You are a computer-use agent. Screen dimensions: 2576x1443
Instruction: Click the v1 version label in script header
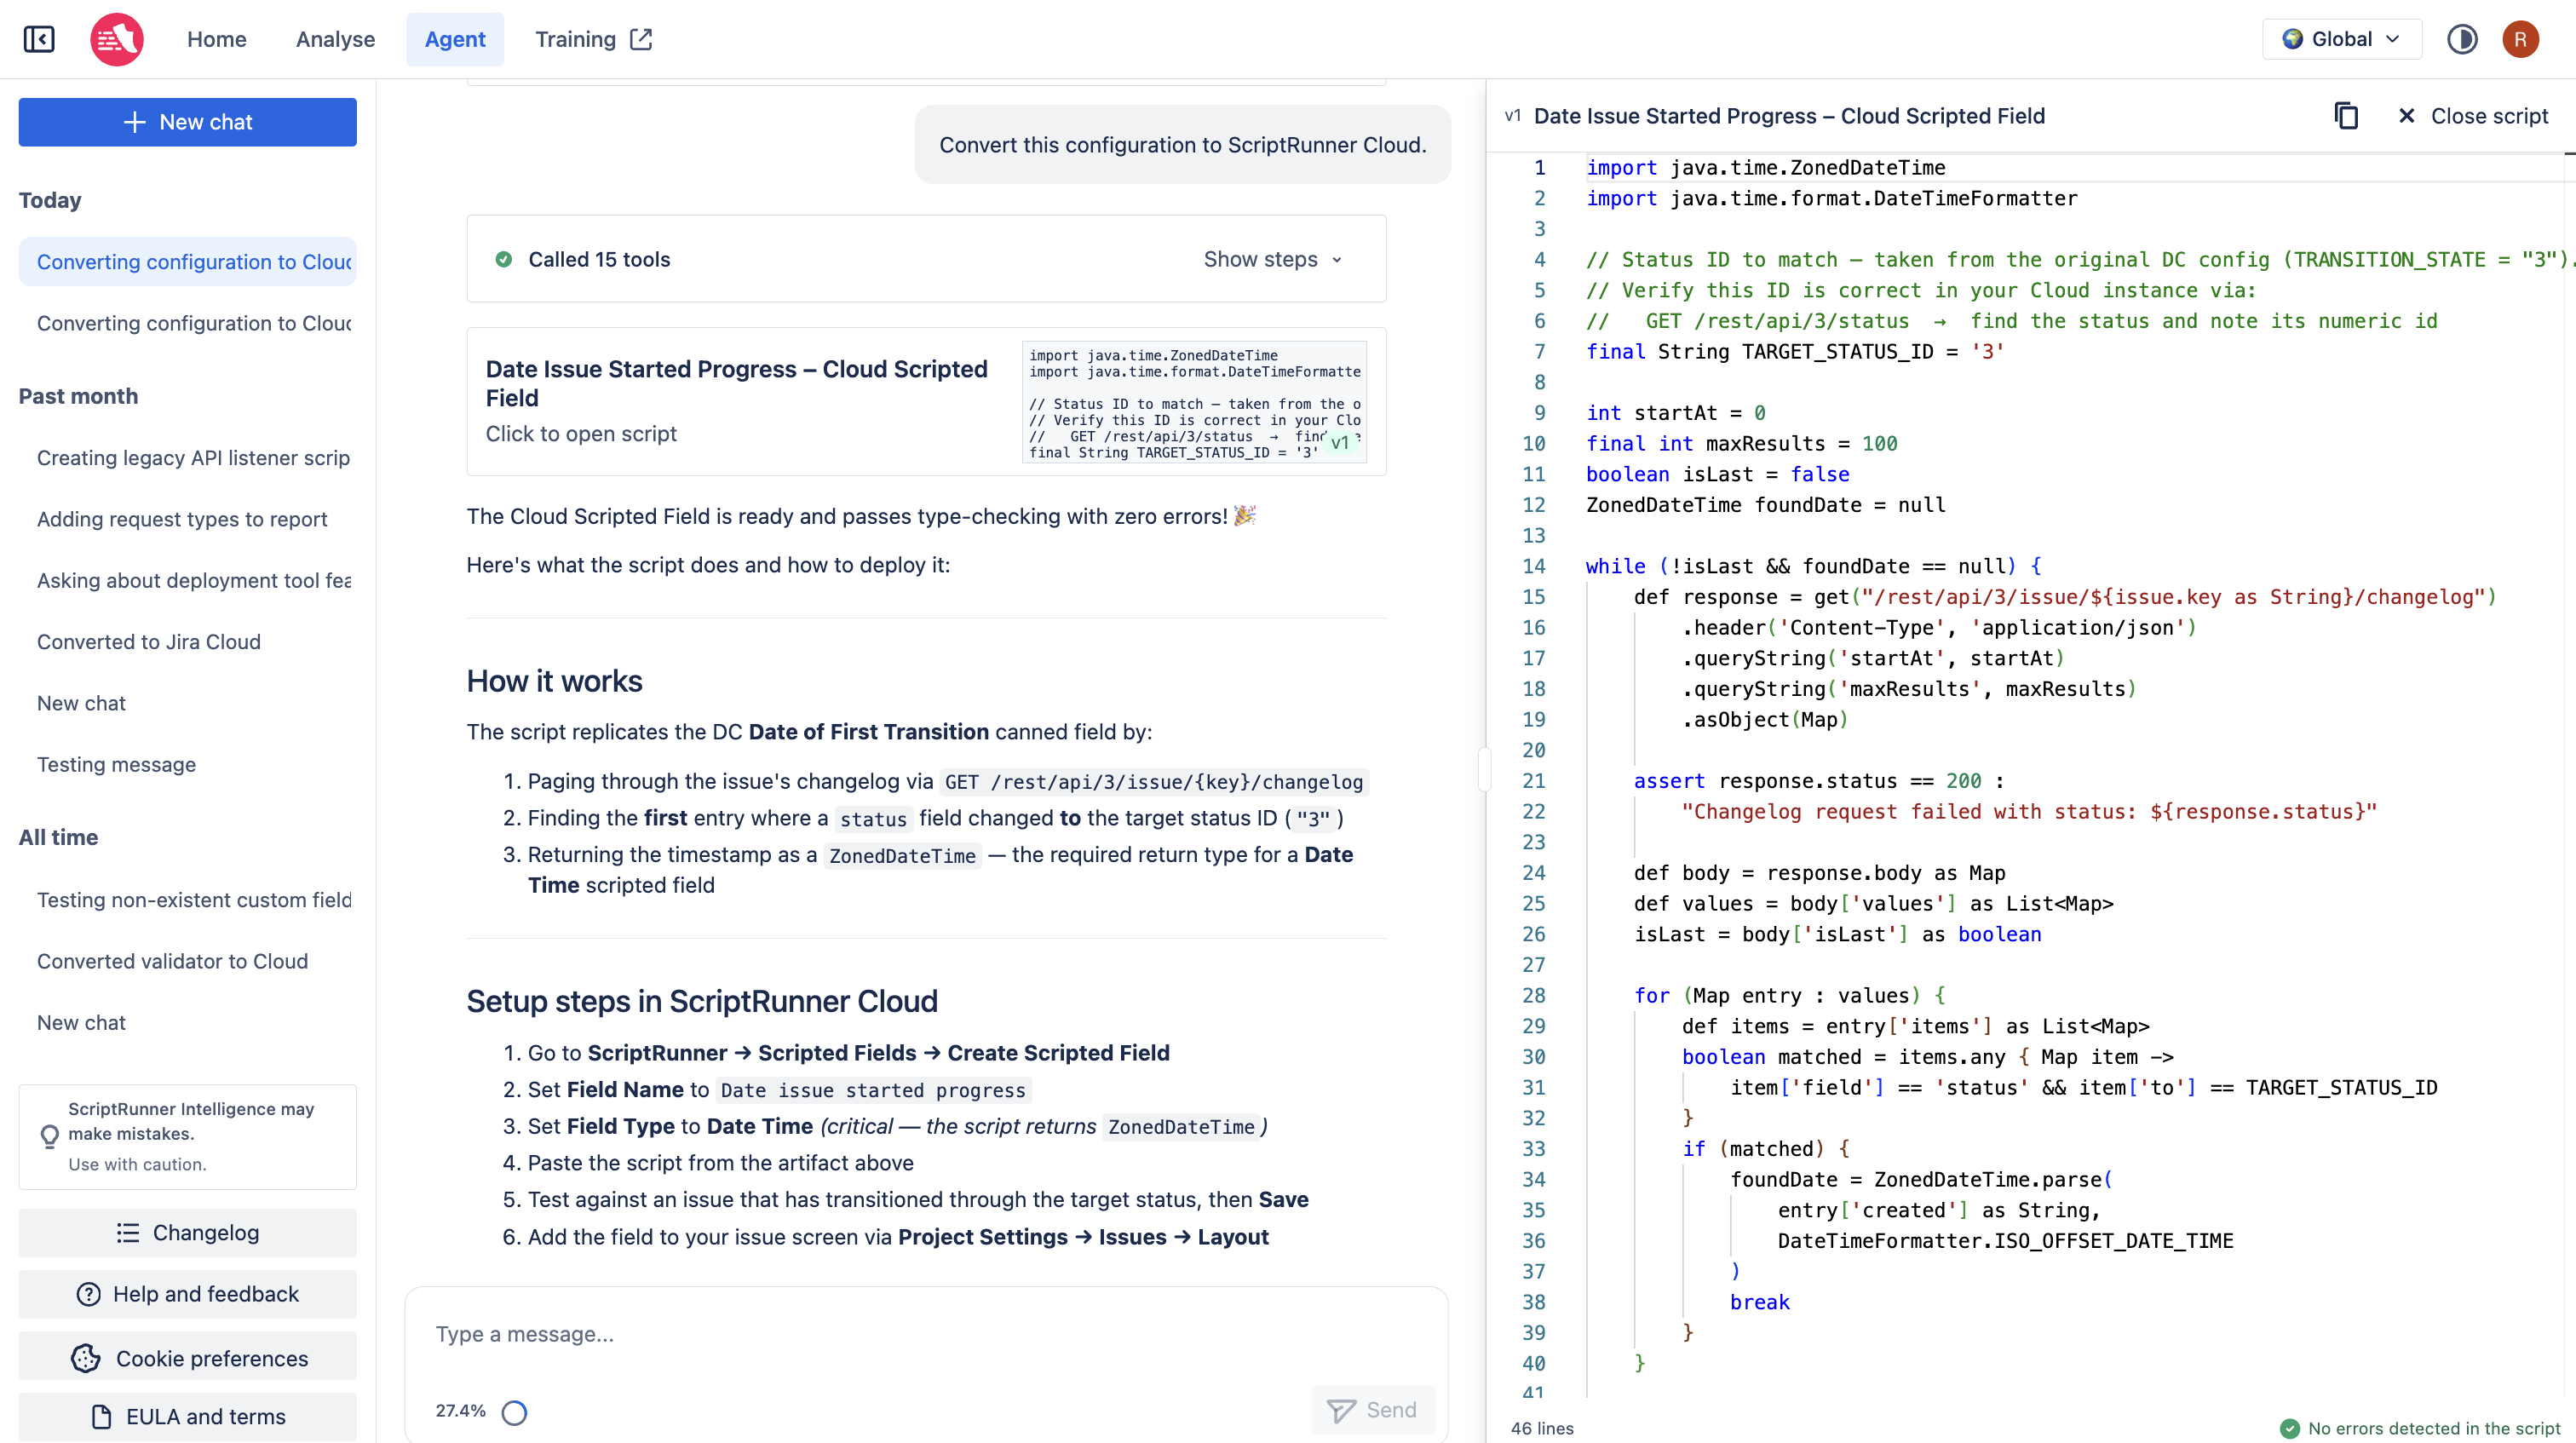(1512, 116)
